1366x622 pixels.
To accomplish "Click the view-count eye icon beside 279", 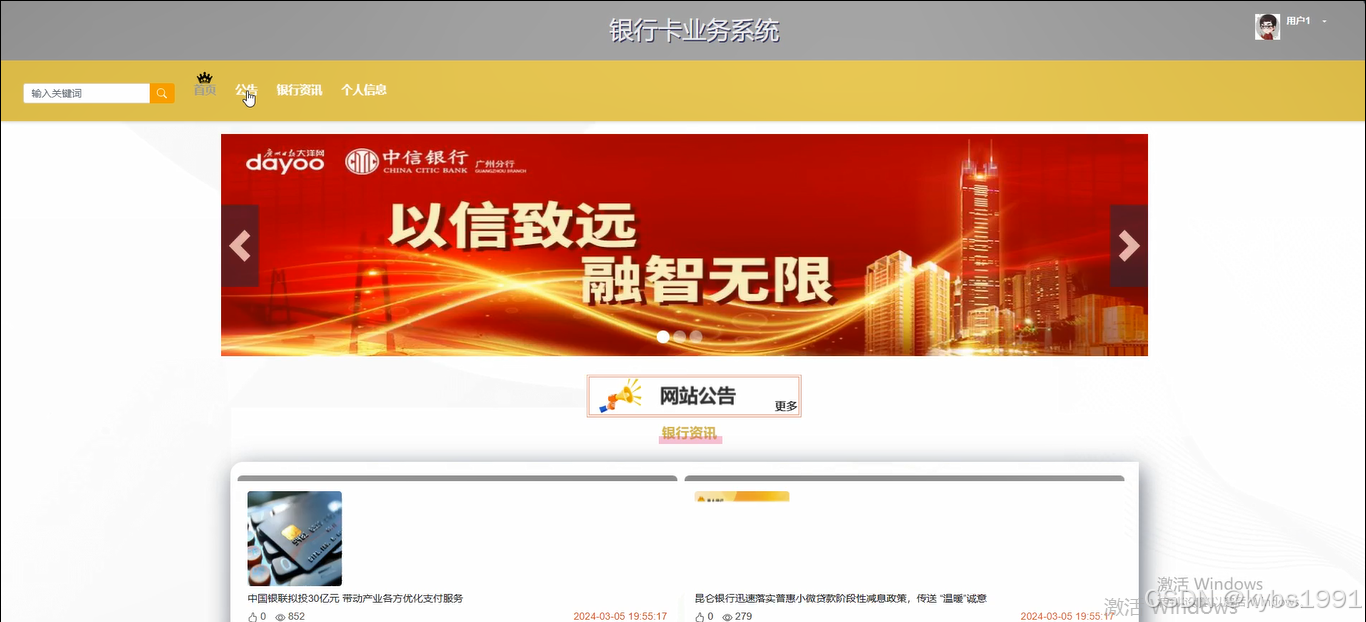I will click(x=727, y=617).
